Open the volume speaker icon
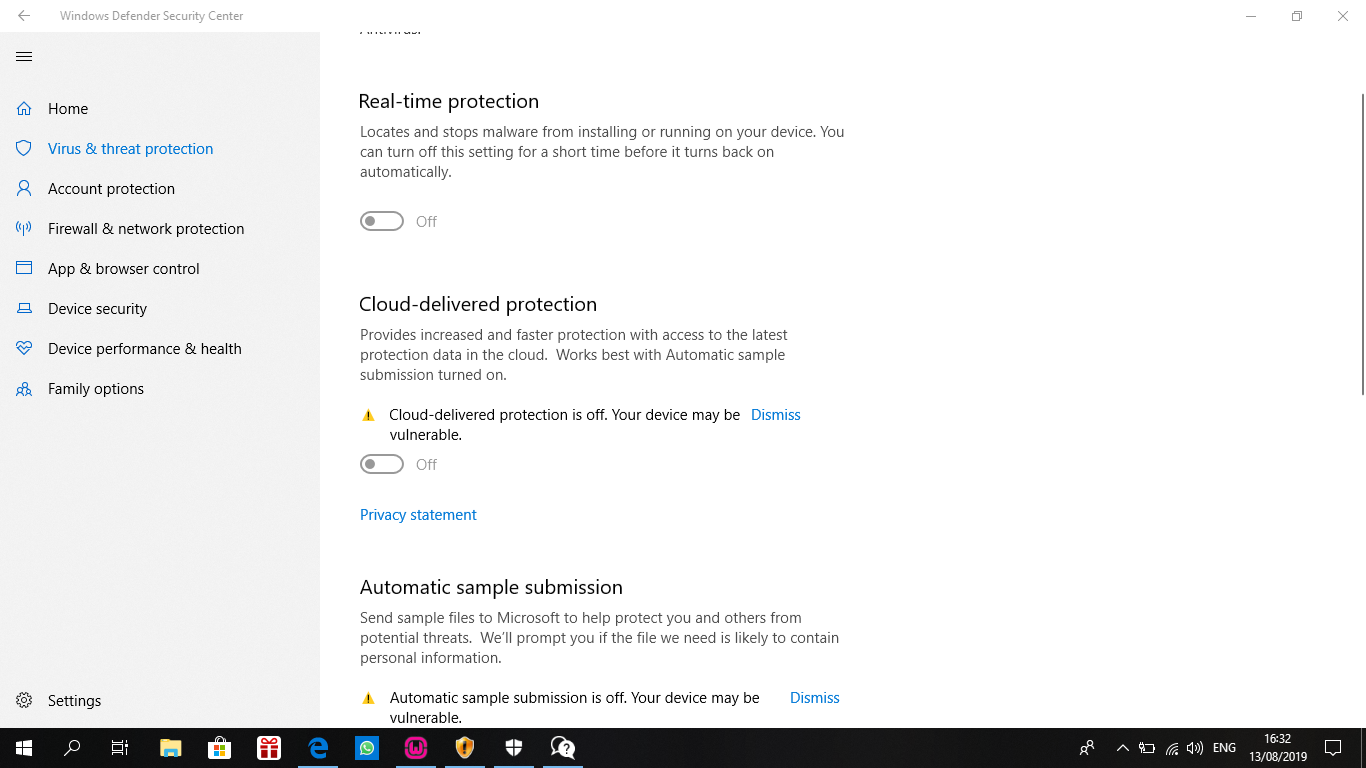 [x=1195, y=748]
